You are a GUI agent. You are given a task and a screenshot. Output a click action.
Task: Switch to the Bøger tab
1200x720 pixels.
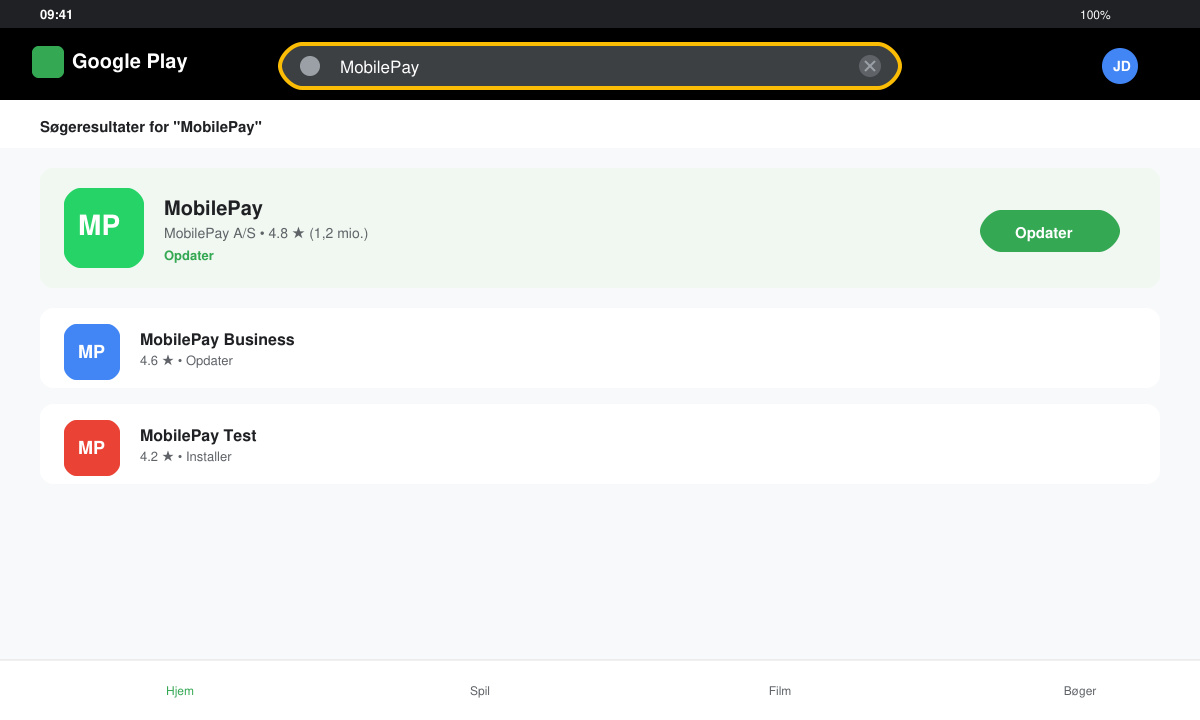point(1080,691)
